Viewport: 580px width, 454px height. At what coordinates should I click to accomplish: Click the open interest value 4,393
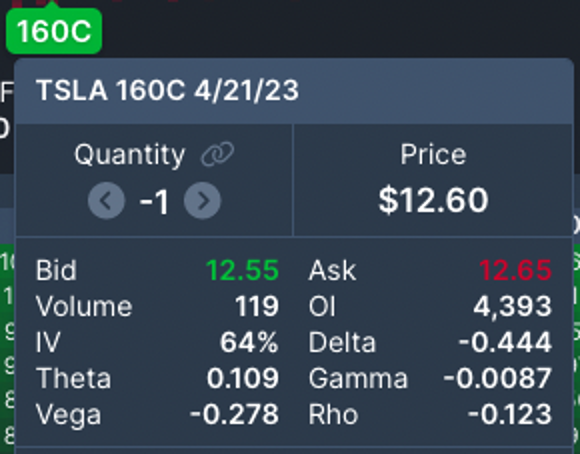pyautogui.click(x=513, y=306)
